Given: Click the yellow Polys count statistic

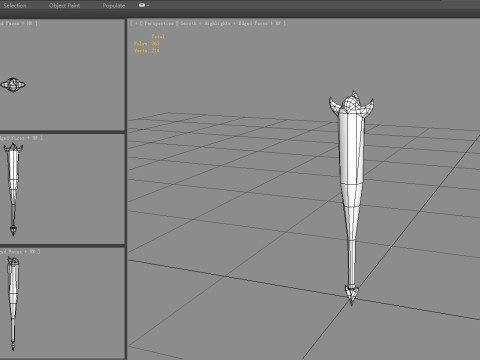Looking at the screenshot, I should click(x=147, y=44).
